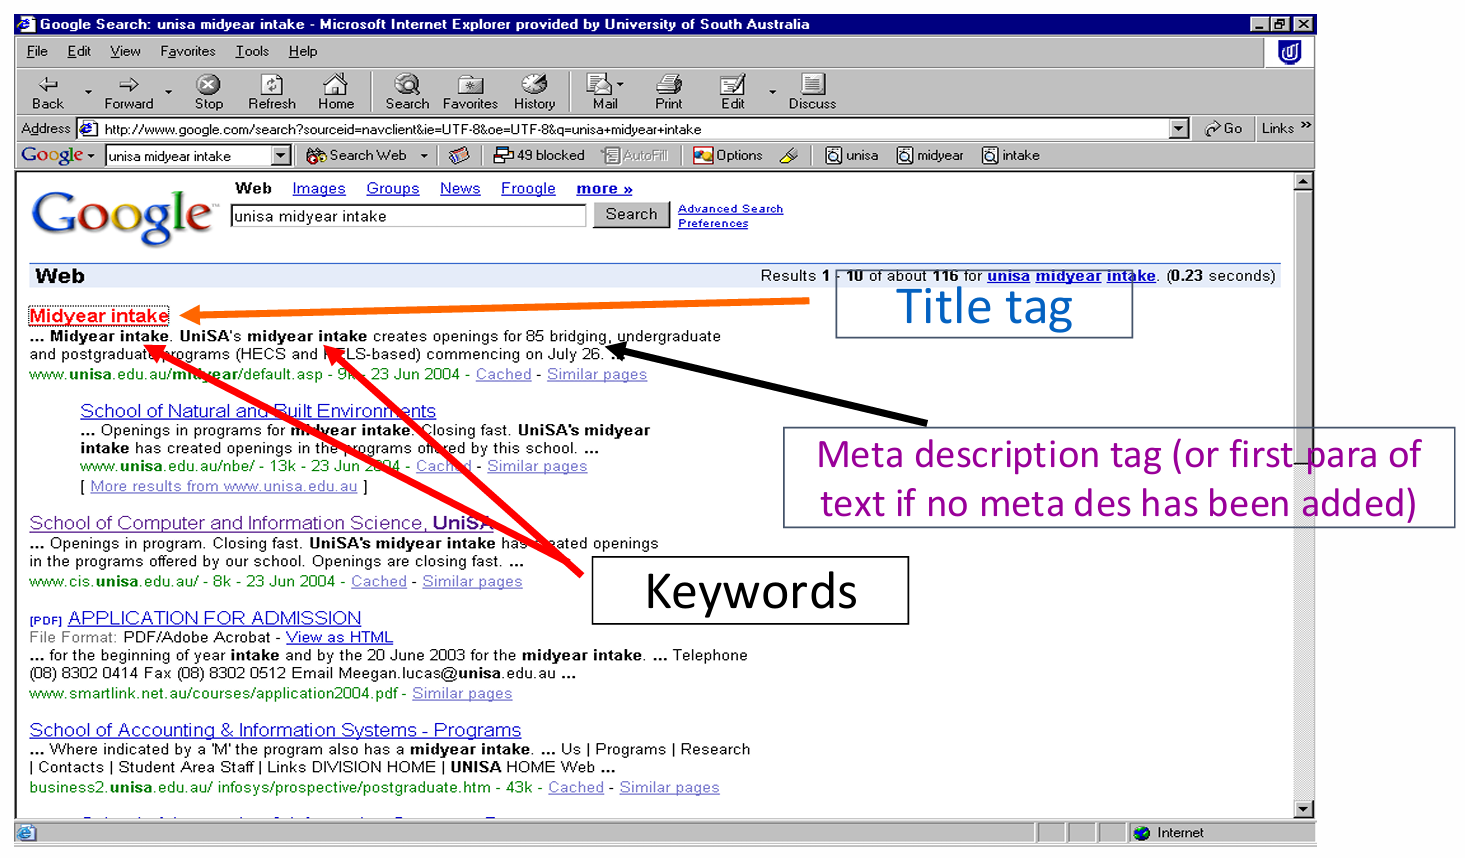Go back with the Back toolbar button
The image size is (1465, 858).
(47, 92)
